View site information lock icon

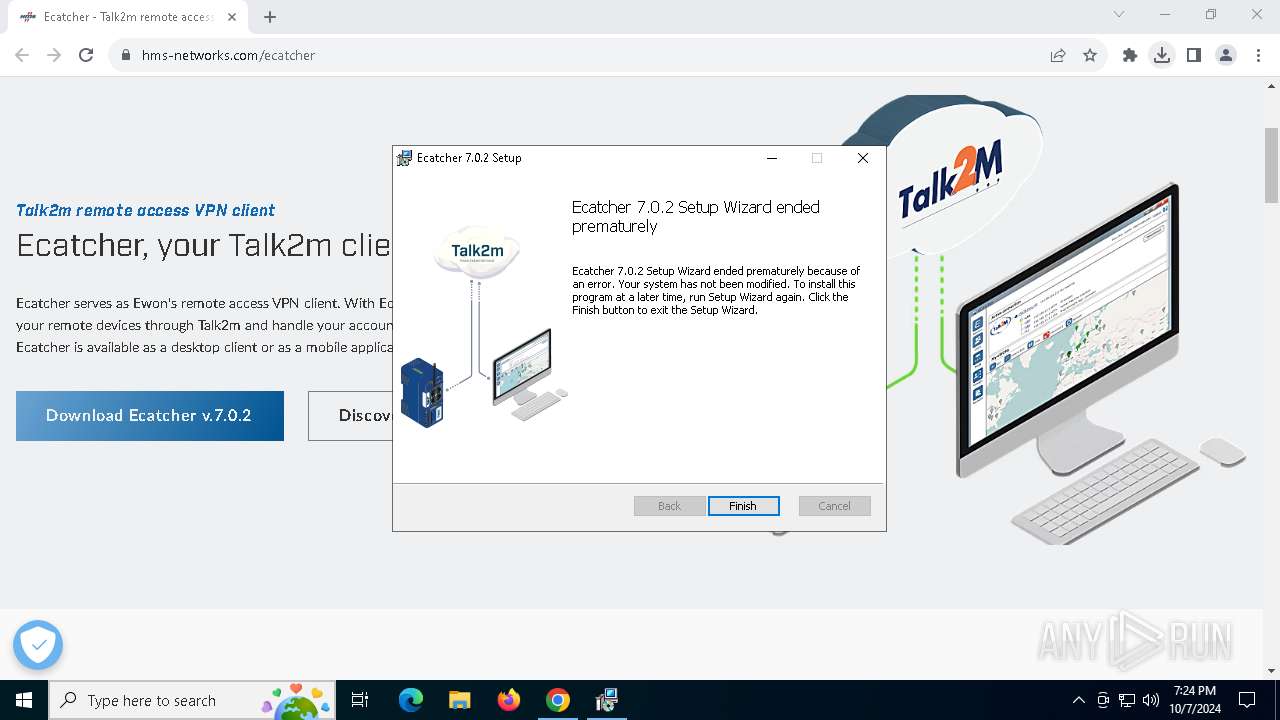(x=126, y=55)
